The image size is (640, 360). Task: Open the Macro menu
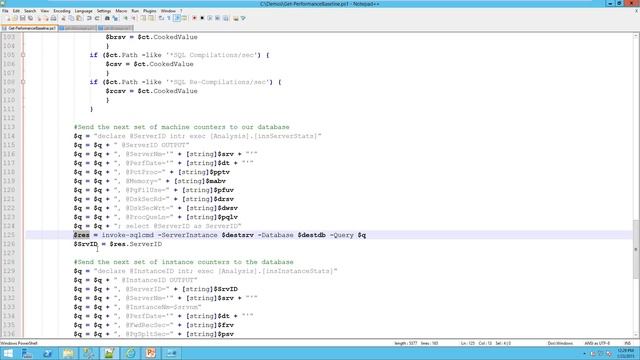click(x=121, y=11)
